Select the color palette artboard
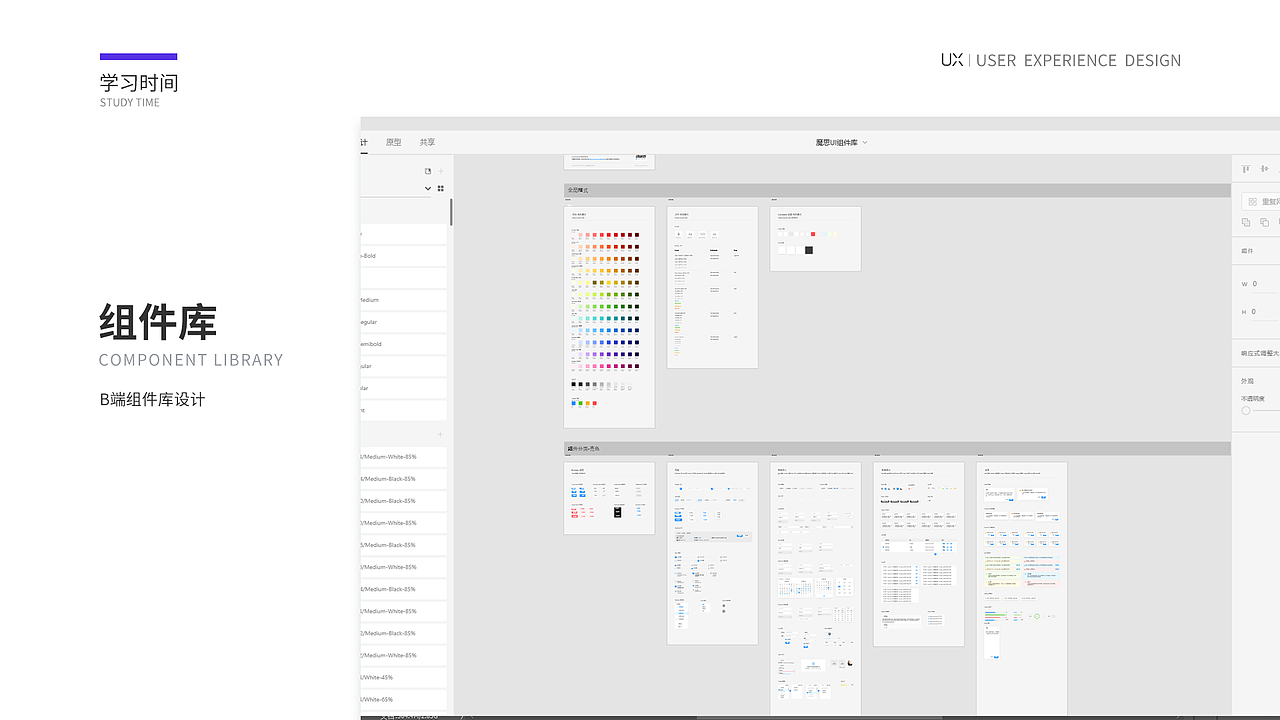 (x=609, y=317)
